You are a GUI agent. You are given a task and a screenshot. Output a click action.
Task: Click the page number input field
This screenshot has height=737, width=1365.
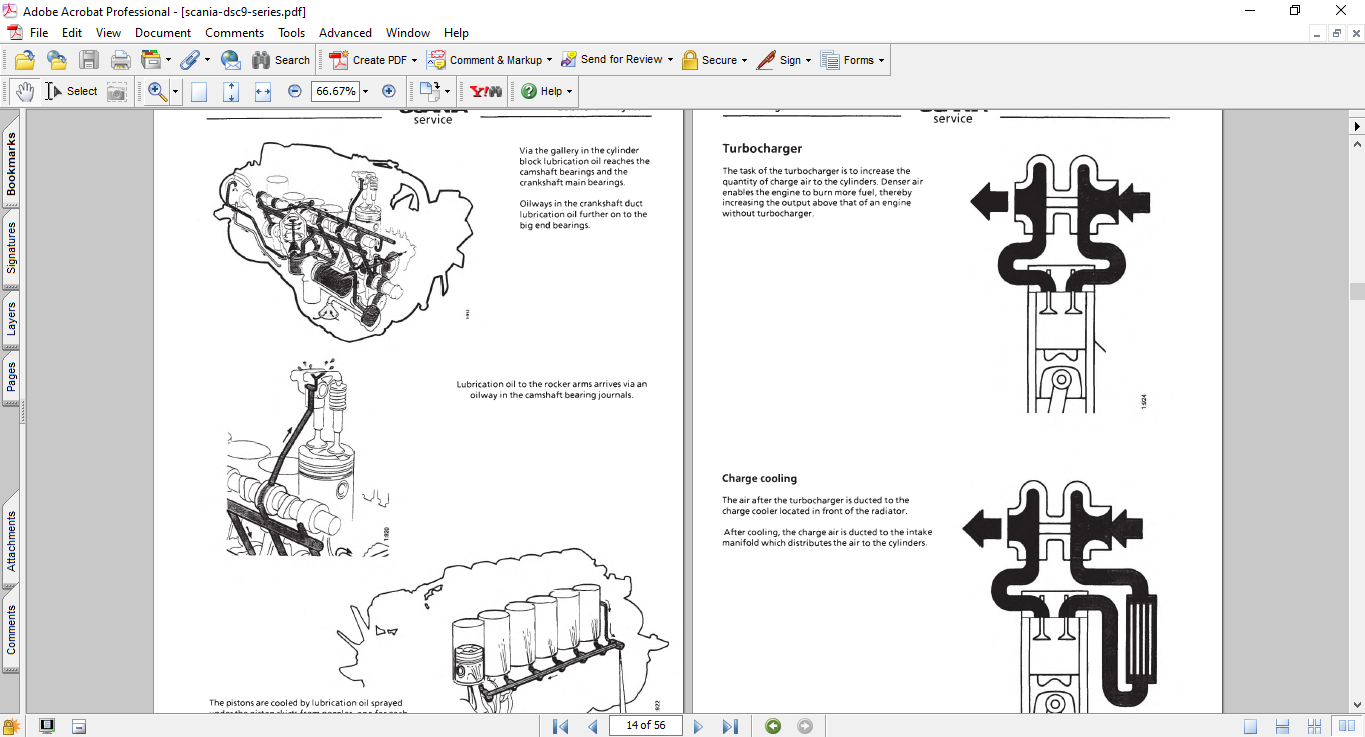pos(645,726)
